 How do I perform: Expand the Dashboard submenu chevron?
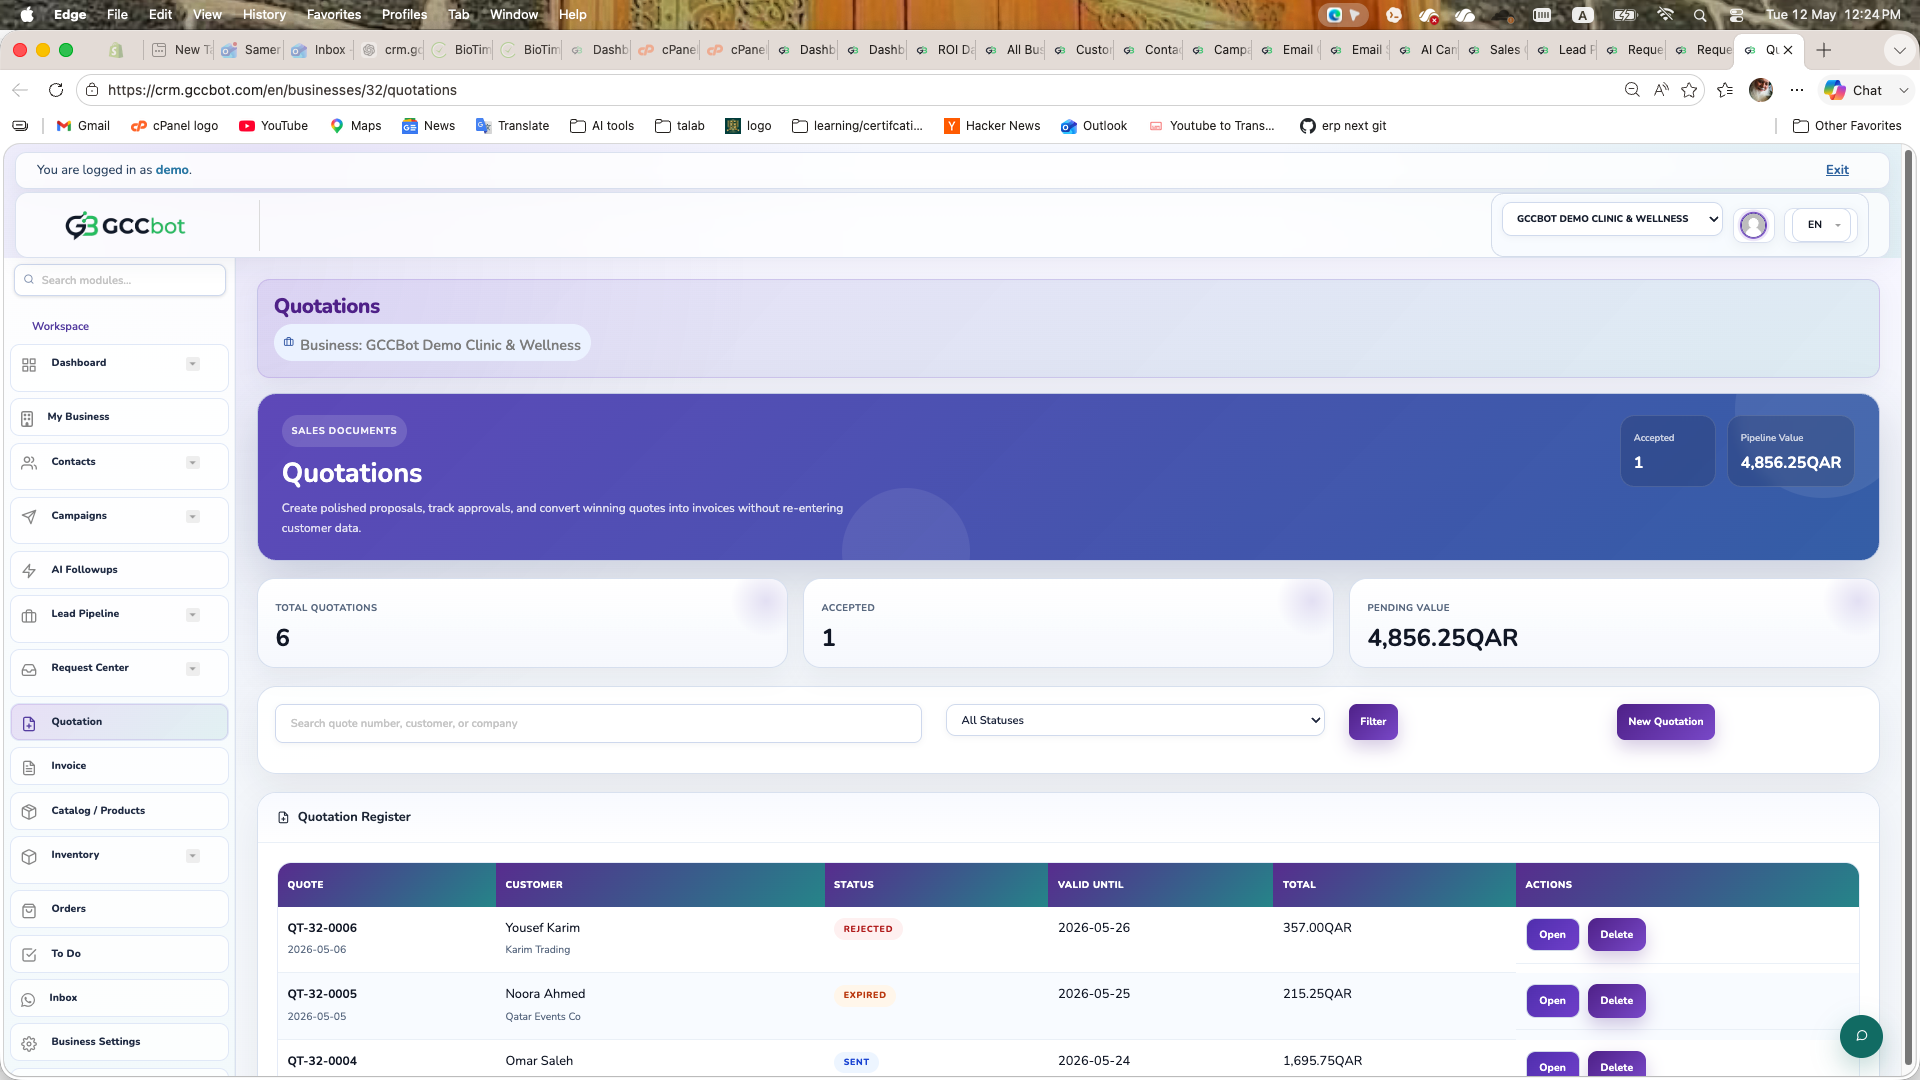click(x=193, y=364)
